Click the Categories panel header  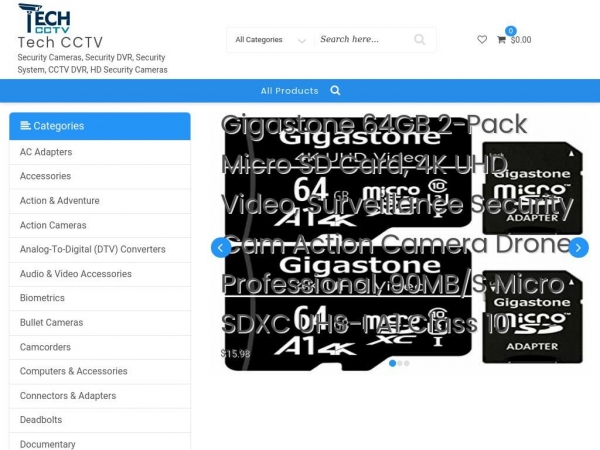[x=100, y=126]
